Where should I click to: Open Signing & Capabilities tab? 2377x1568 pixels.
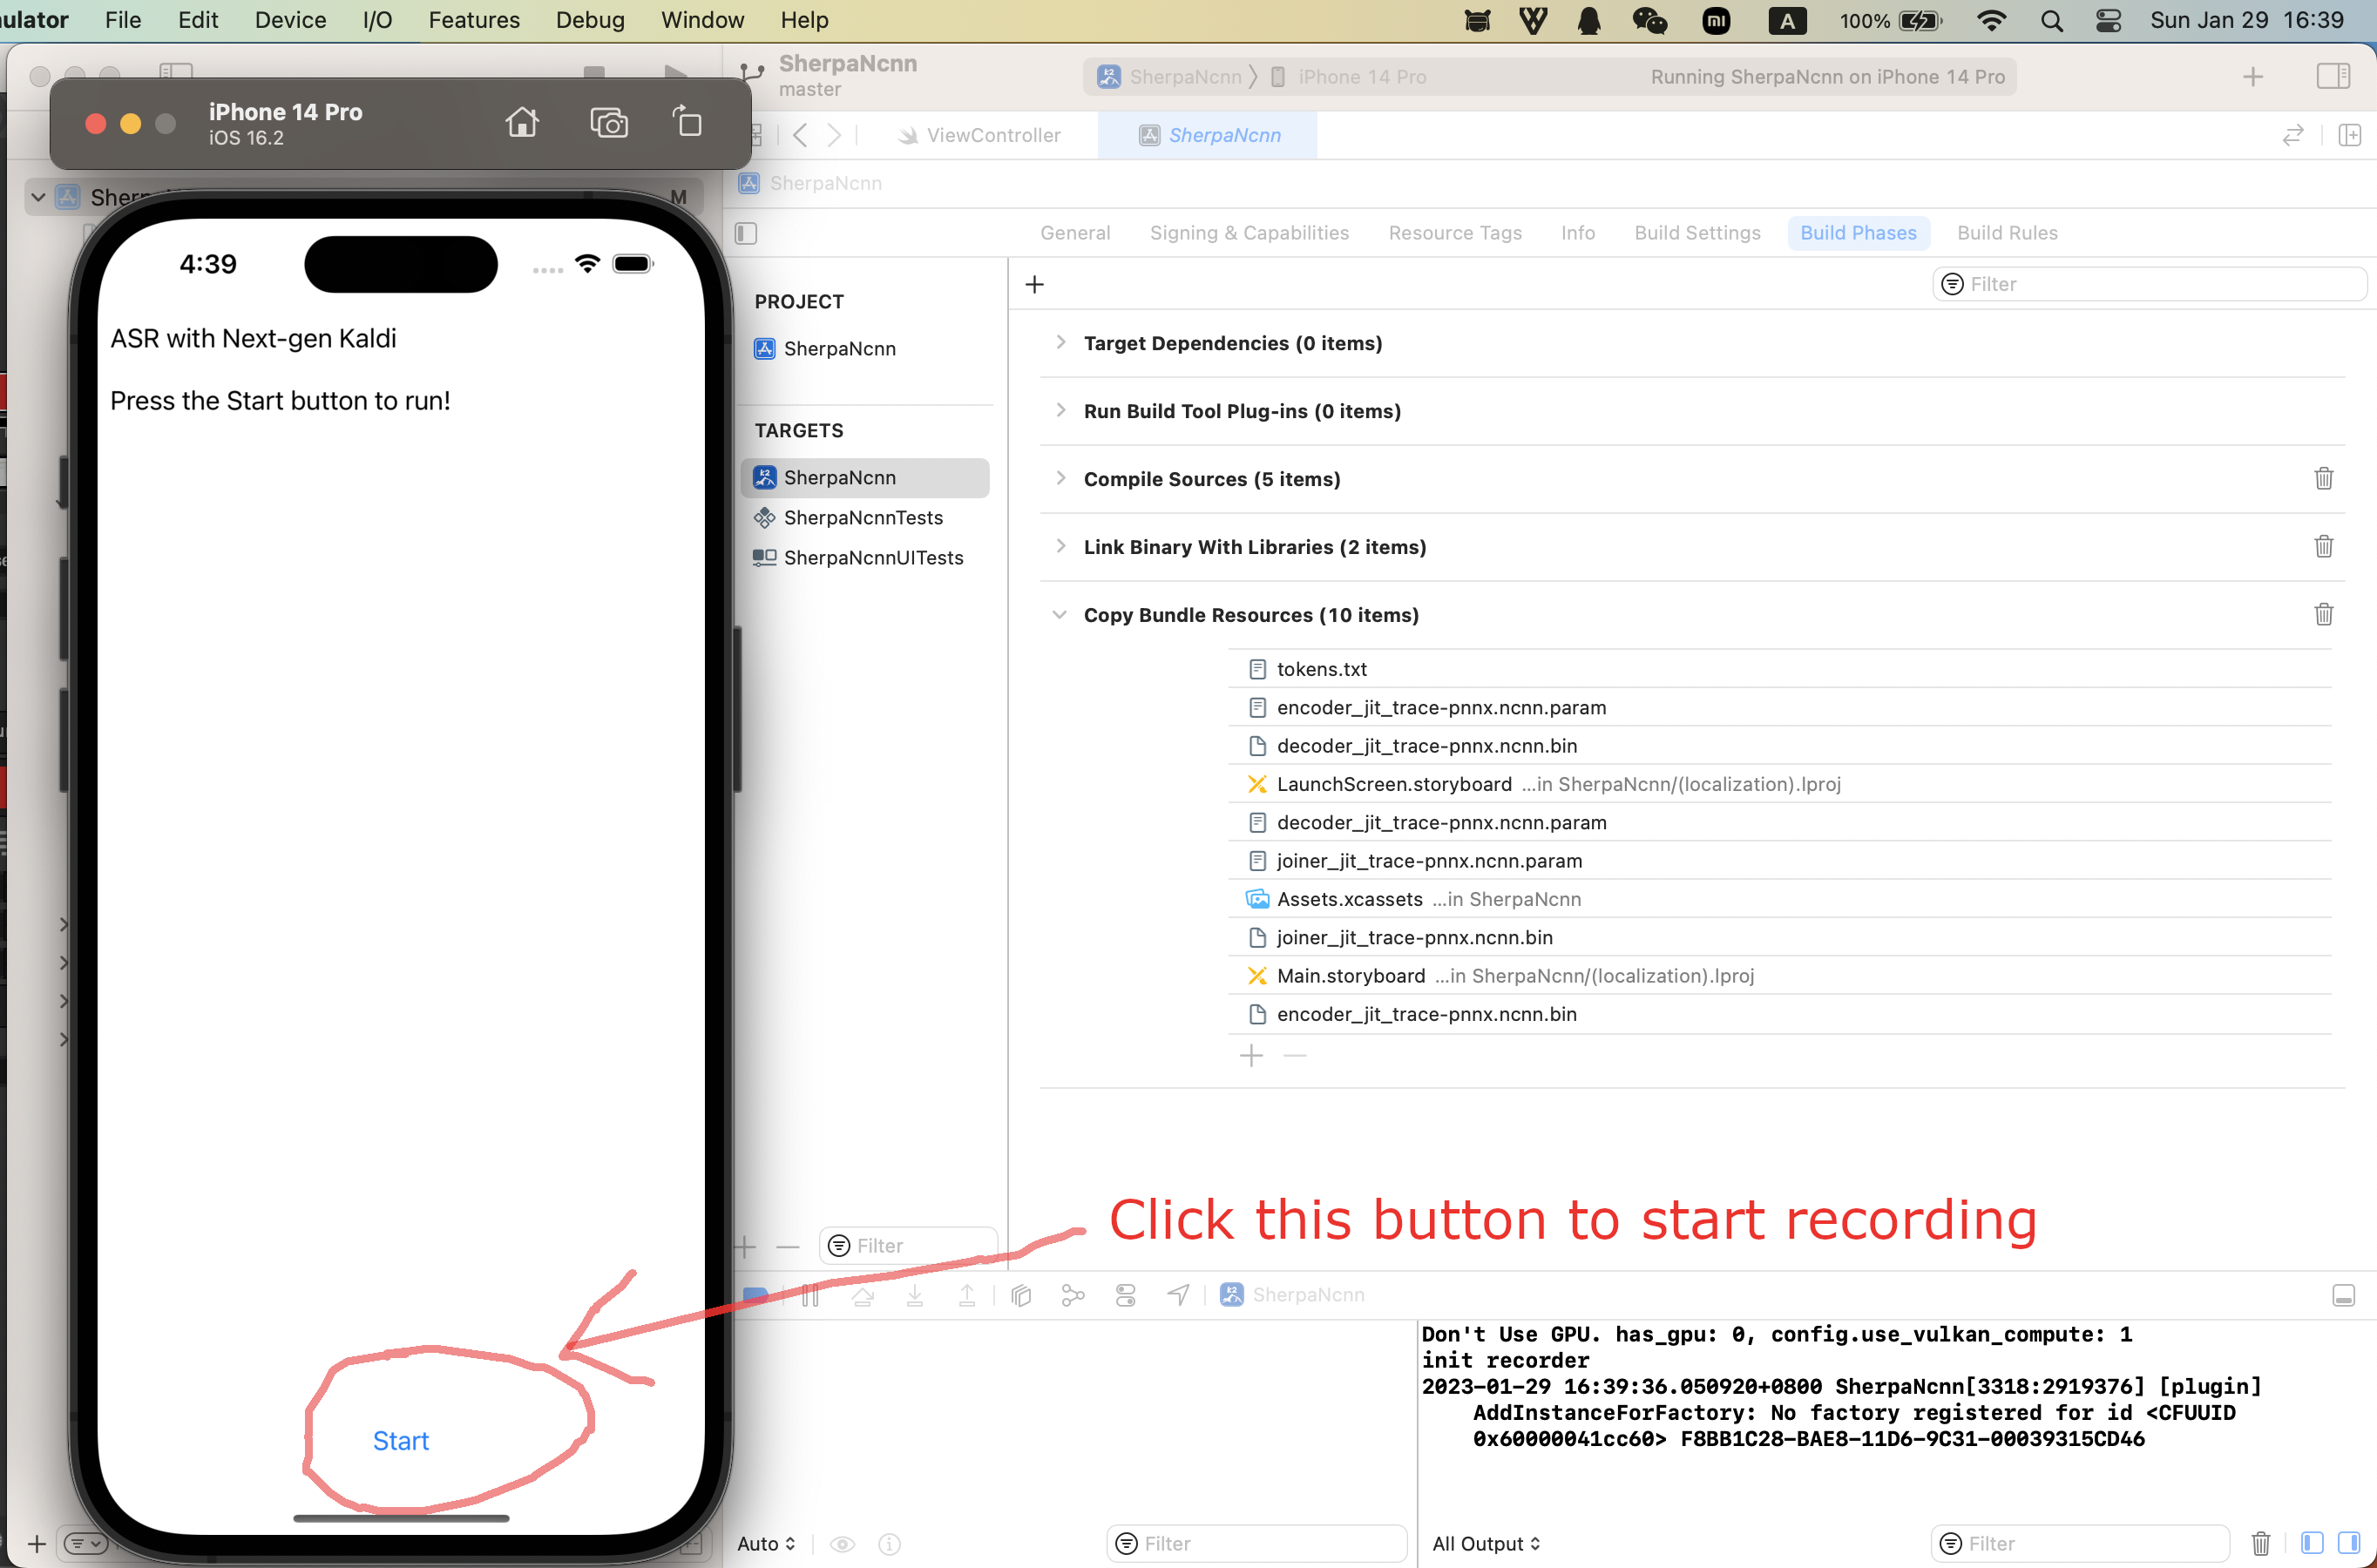(1249, 233)
